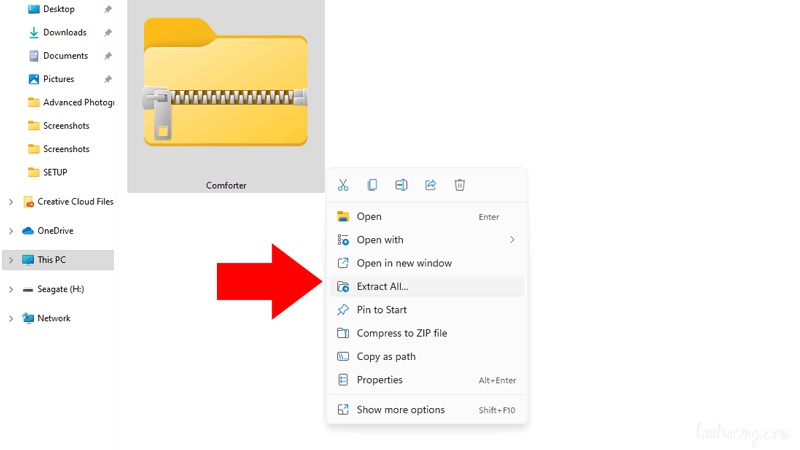Click the Seagate drive icon
Screen dimensions: 800x450
tap(28, 290)
